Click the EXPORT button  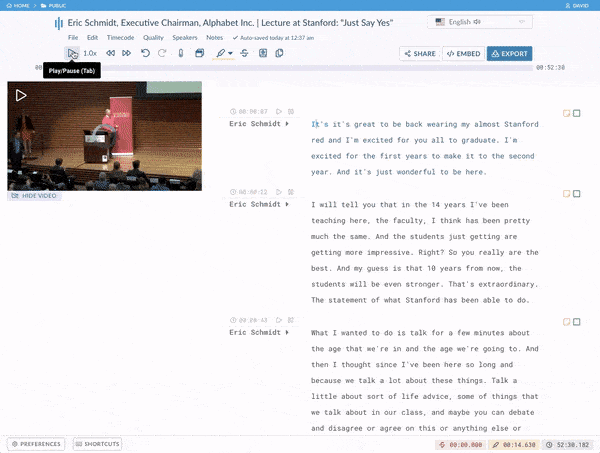pos(509,53)
